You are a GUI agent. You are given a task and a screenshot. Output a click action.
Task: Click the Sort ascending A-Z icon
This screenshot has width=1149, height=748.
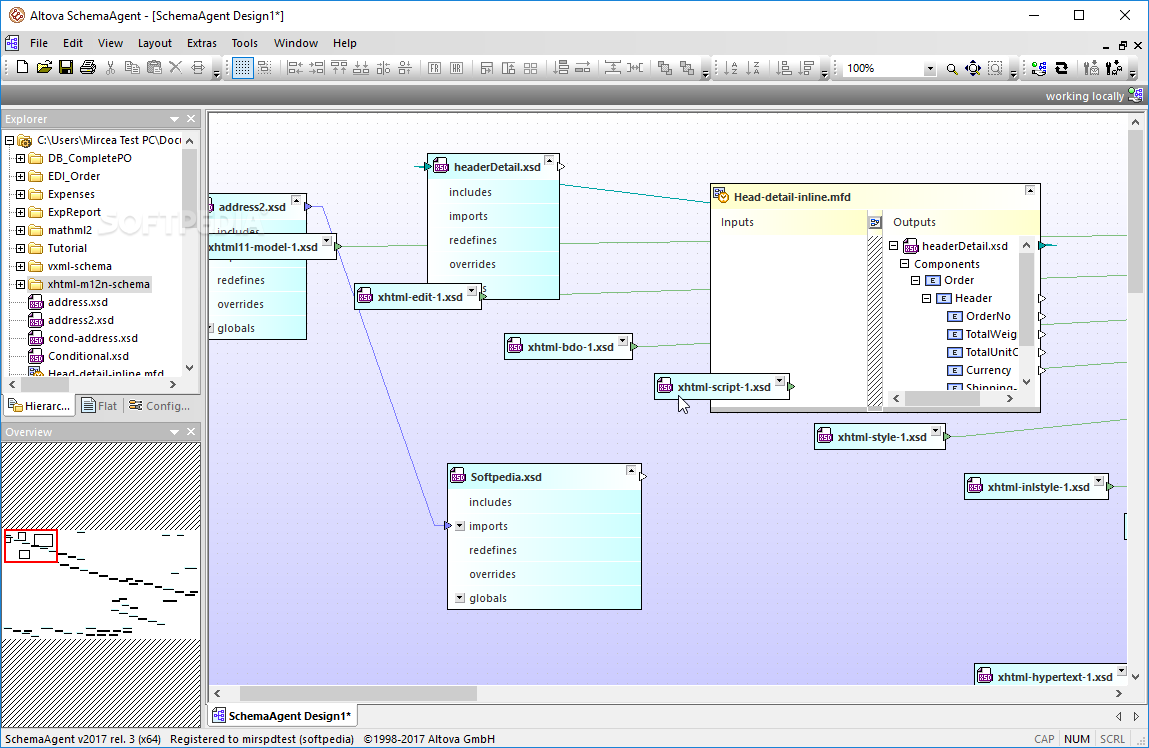[x=731, y=68]
